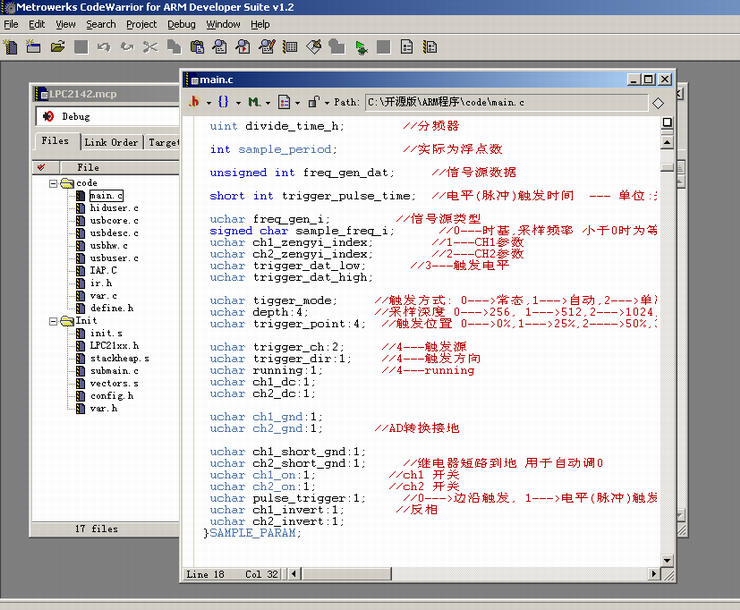Click the breakpoints grid toolbar icon
This screenshot has width=740, height=610.
290,46
